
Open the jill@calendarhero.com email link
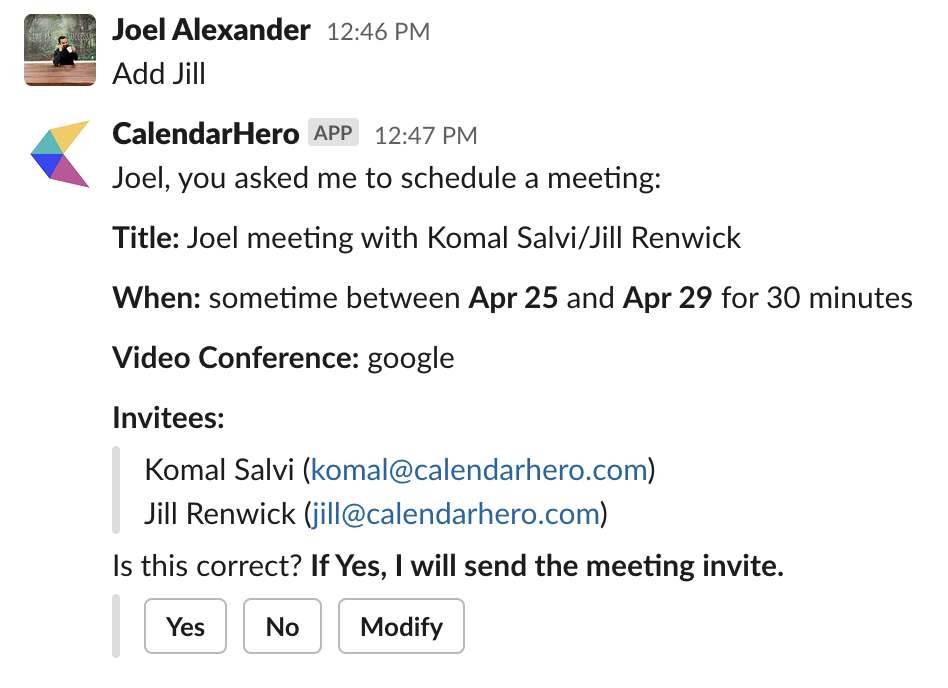pyautogui.click(x=455, y=514)
